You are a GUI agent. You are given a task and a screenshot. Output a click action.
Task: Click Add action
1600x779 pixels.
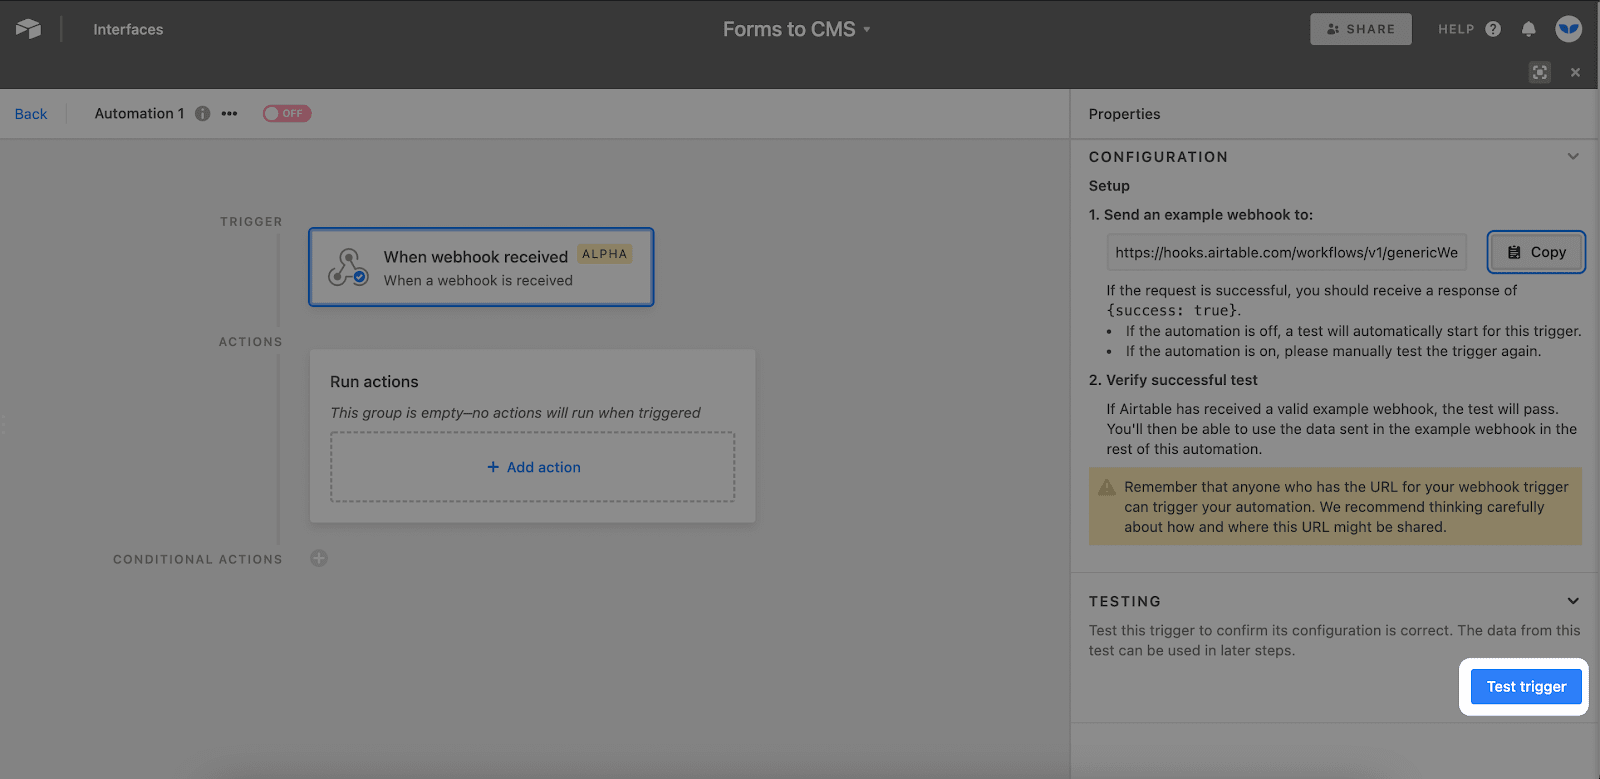[533, 467]
